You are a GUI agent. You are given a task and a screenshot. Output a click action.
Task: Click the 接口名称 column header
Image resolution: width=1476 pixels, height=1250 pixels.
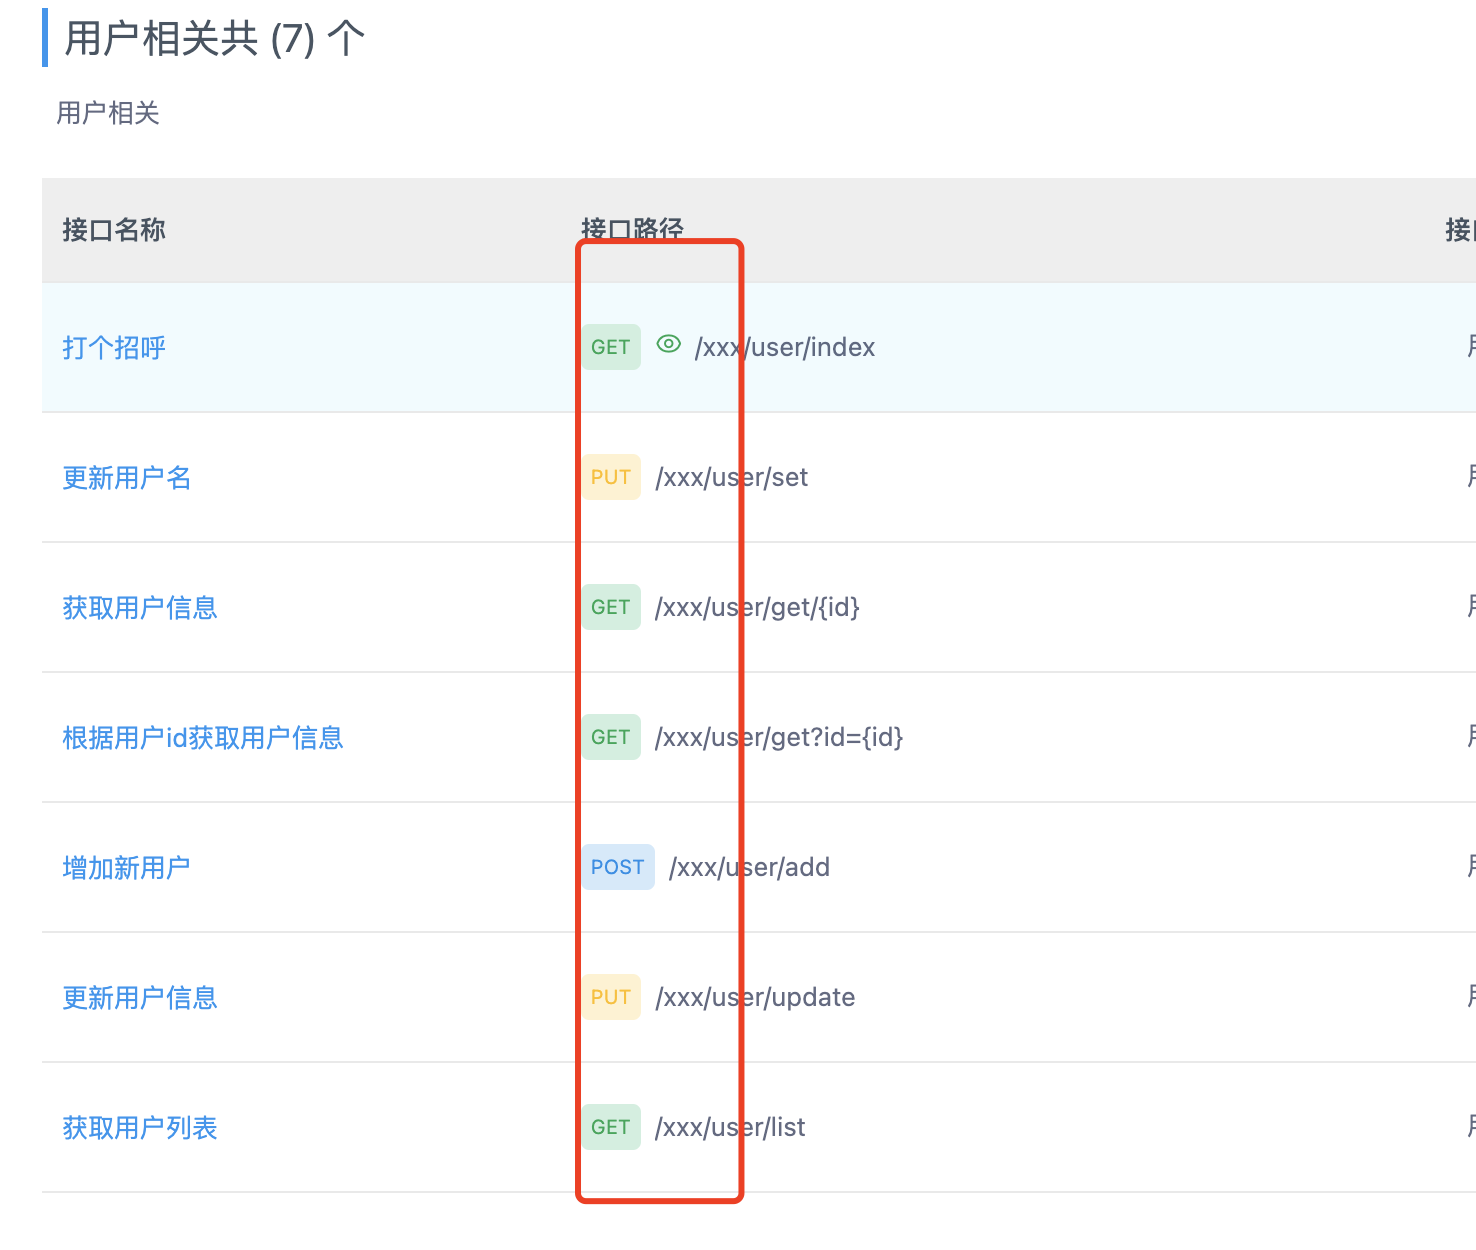coord(113,230)
